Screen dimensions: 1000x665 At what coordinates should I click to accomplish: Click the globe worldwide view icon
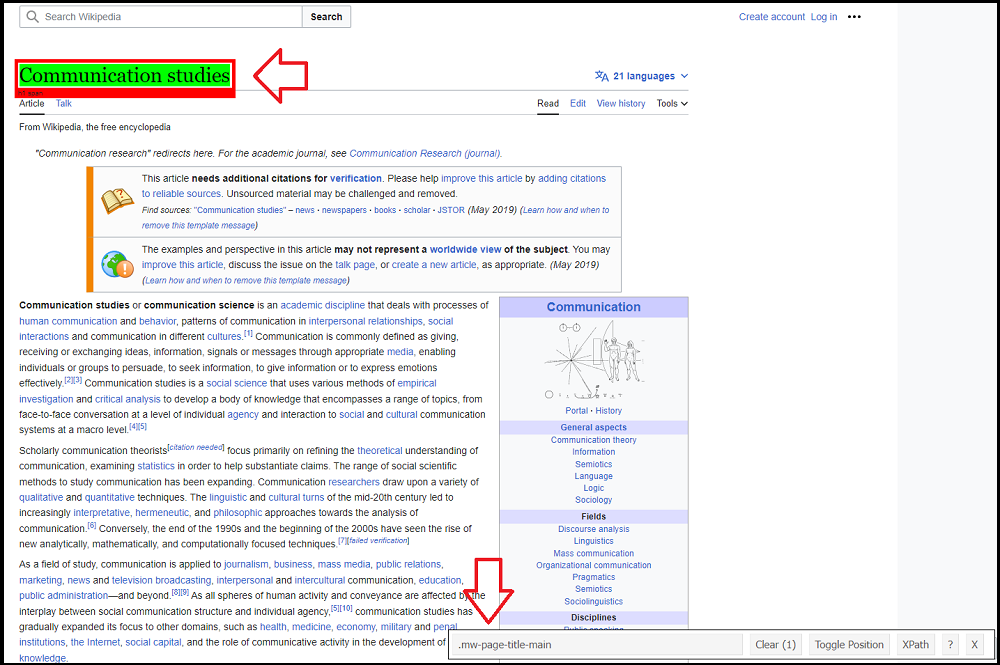pyautogui.click(x=117, y=264)
